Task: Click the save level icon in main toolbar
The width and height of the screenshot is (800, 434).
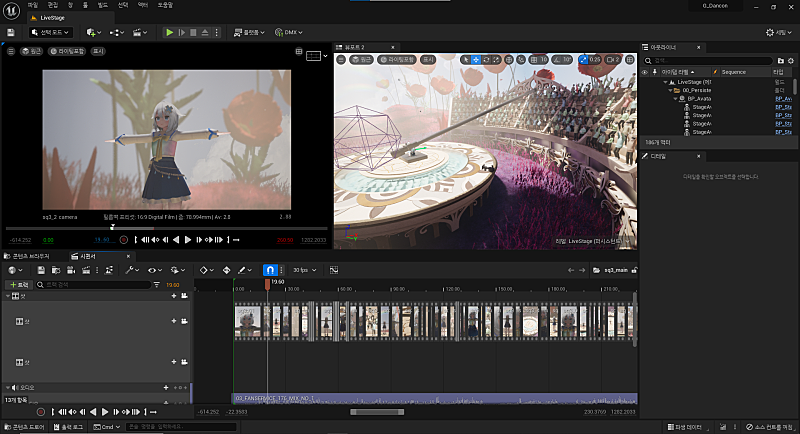Action: coord(10,32)
